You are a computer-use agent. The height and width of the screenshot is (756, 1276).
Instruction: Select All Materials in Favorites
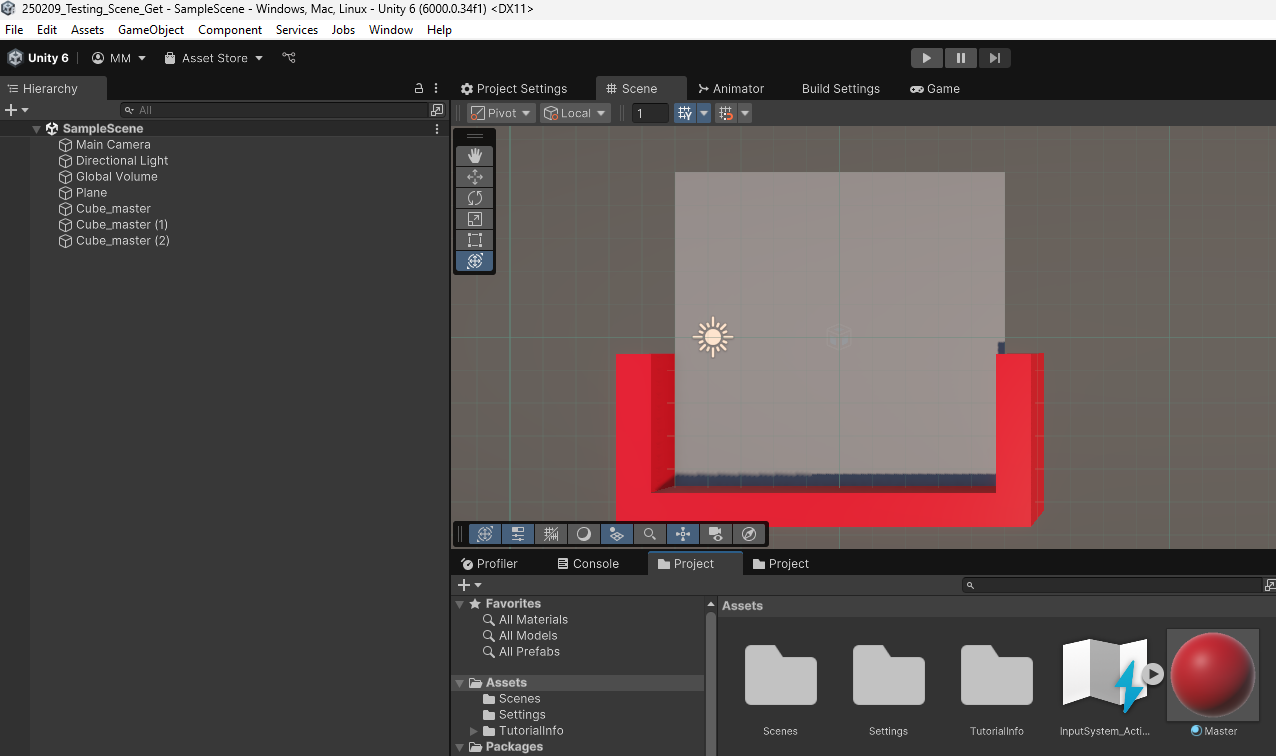(533, 620)
